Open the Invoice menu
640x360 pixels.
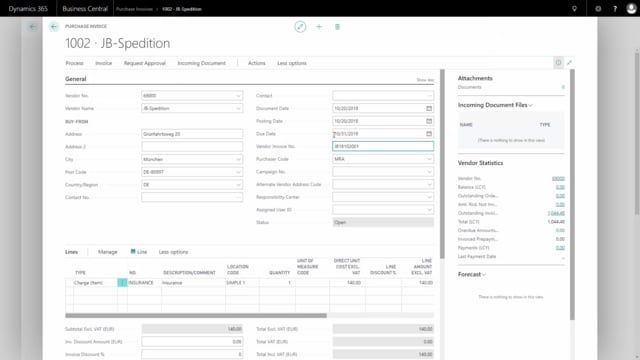pos(104,63)
